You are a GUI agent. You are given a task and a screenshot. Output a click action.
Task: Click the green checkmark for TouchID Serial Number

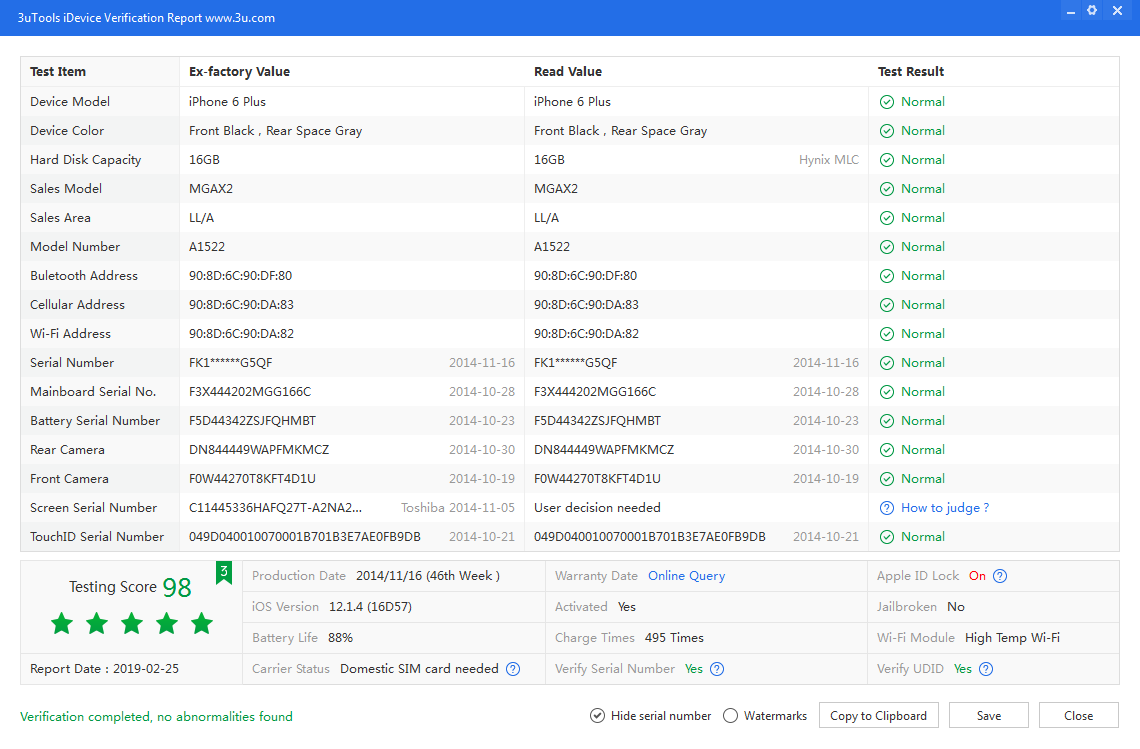(886, 537)
